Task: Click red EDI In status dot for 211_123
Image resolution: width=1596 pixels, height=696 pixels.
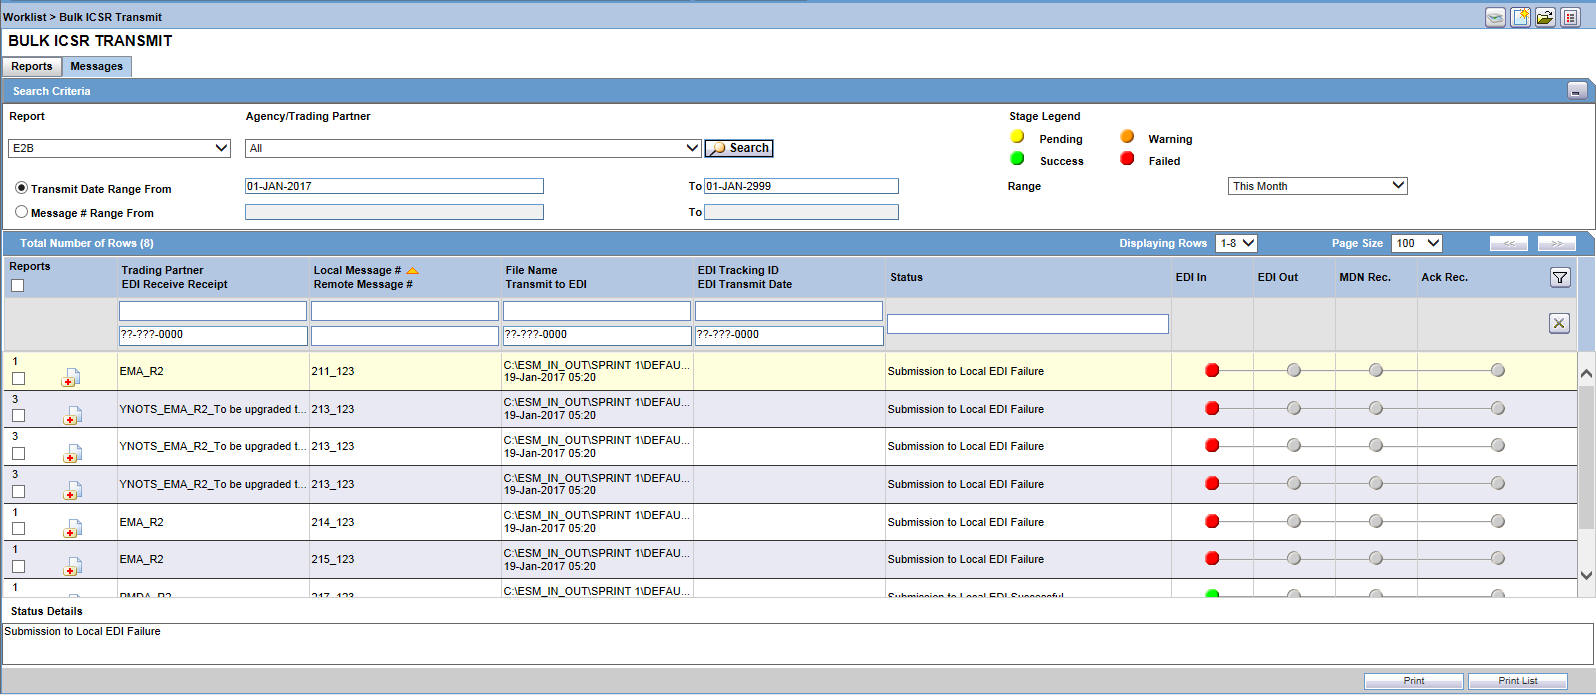Action: click(x=1212, y=370)
